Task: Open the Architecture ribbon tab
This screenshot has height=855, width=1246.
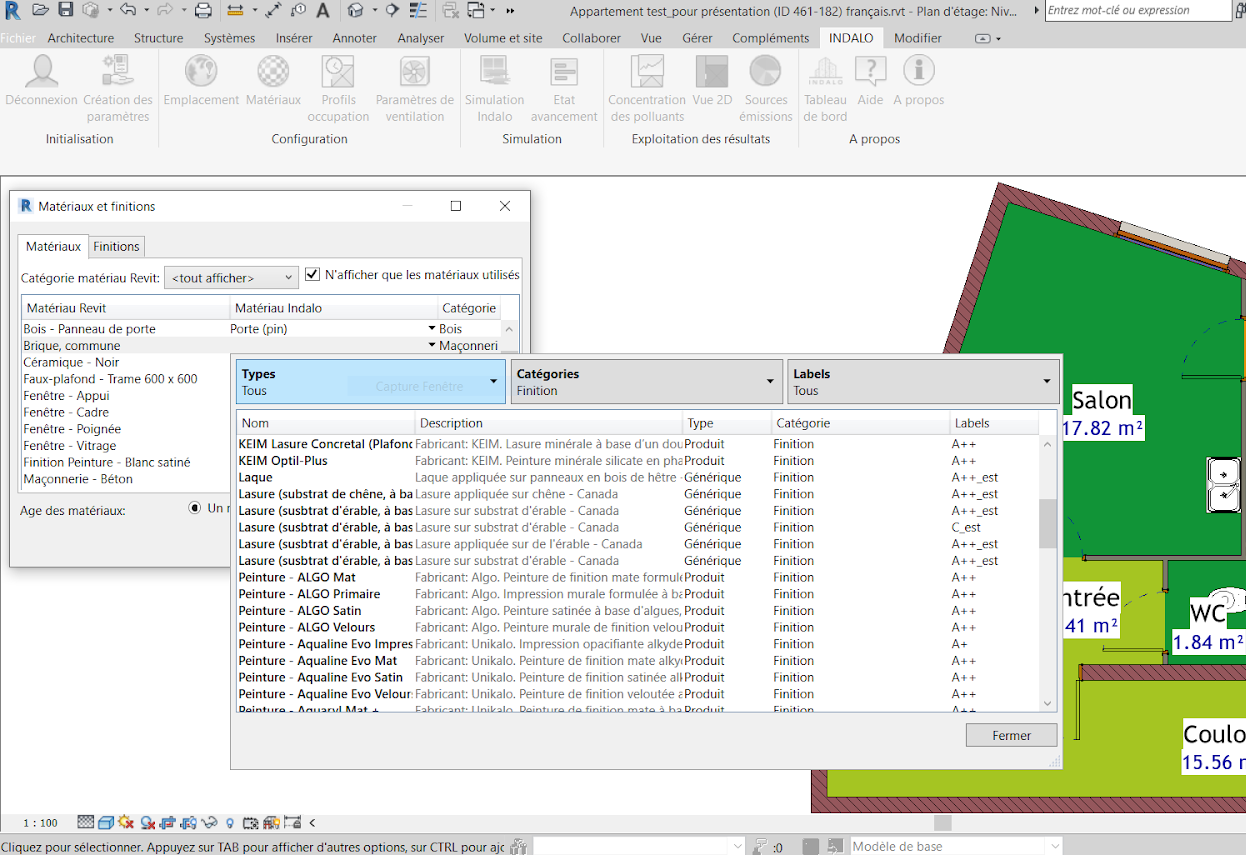Action: pos(81,38)
